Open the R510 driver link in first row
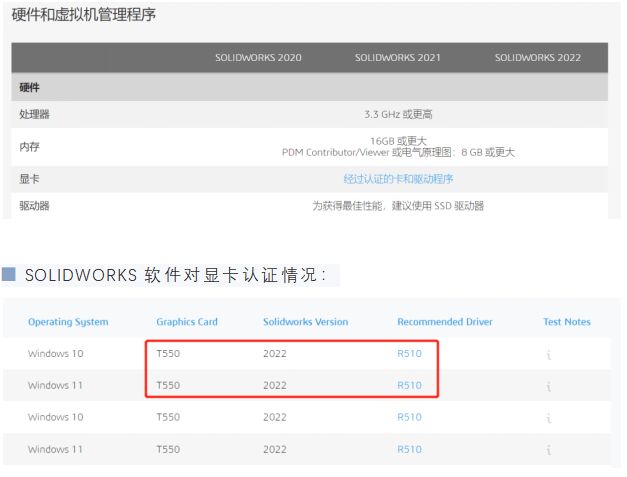 pyautogui.click(x=409, y=354)
